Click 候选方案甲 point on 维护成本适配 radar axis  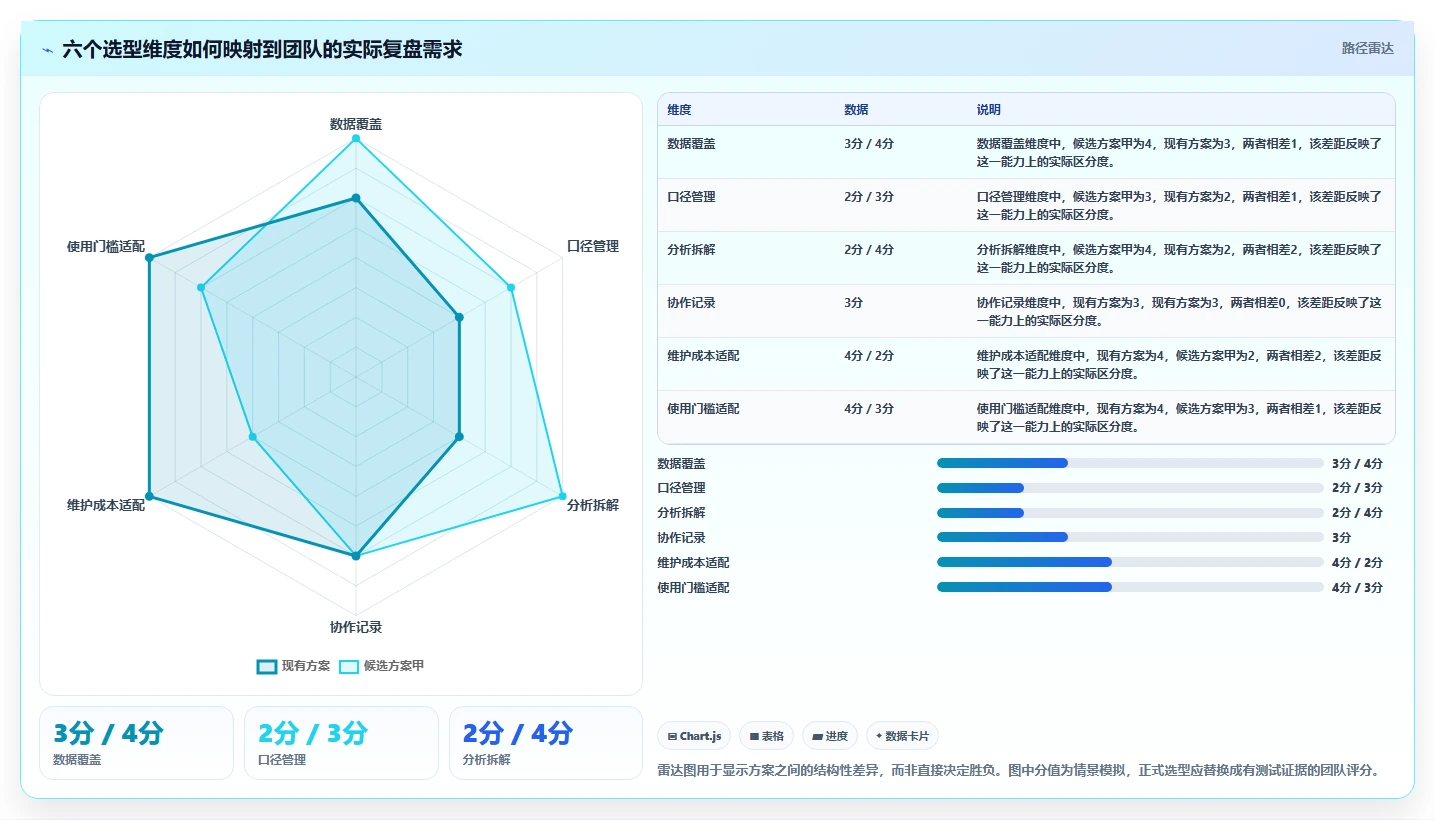[x=252, y=437]
